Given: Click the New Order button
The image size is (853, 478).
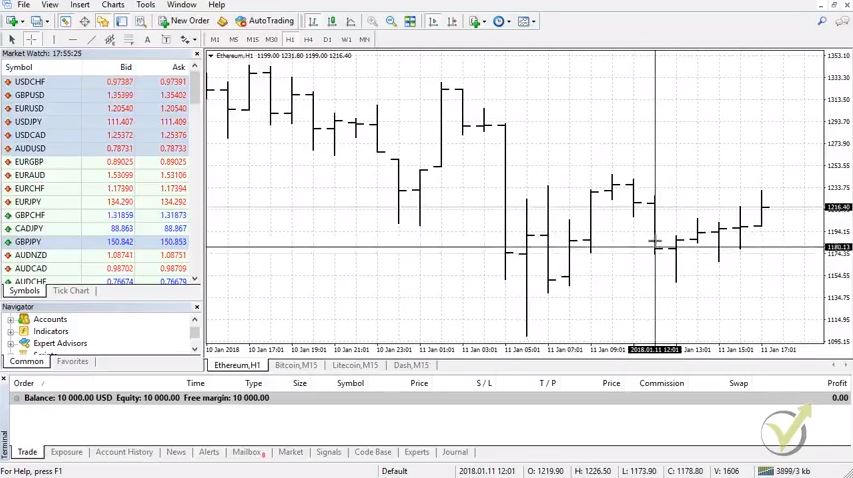Looking at the screenshot, I should 184,21.
